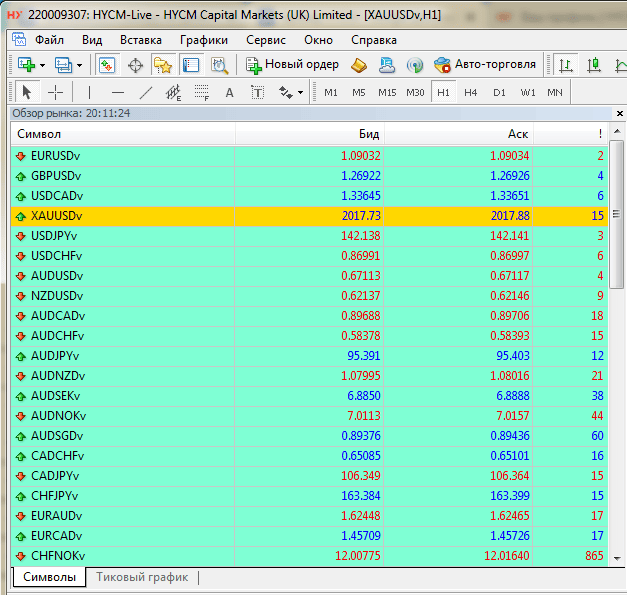Open the MetaEditor yellow book icon
Viewport: 627px width, 595px height.
tap(359, 65)
